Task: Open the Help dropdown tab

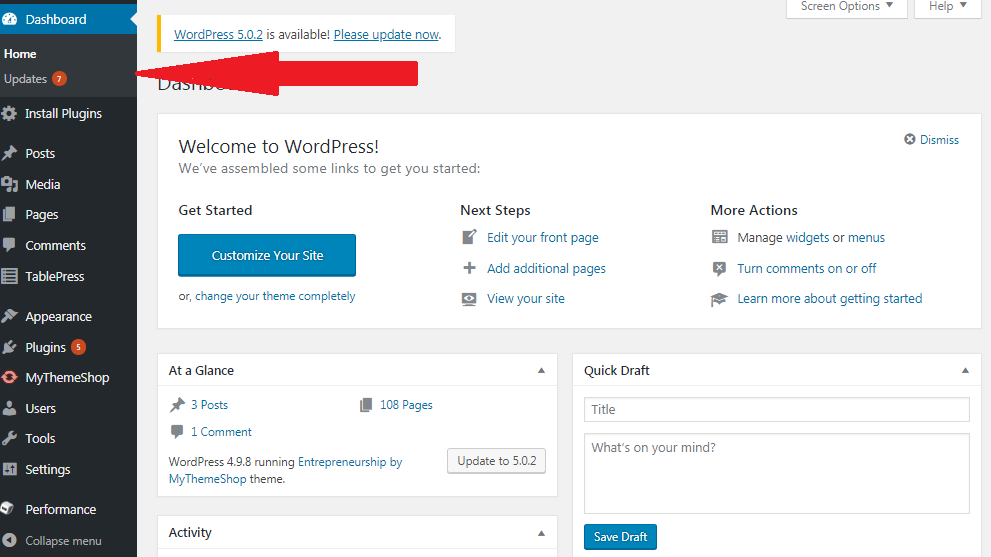Action: [x=947, y=7]
